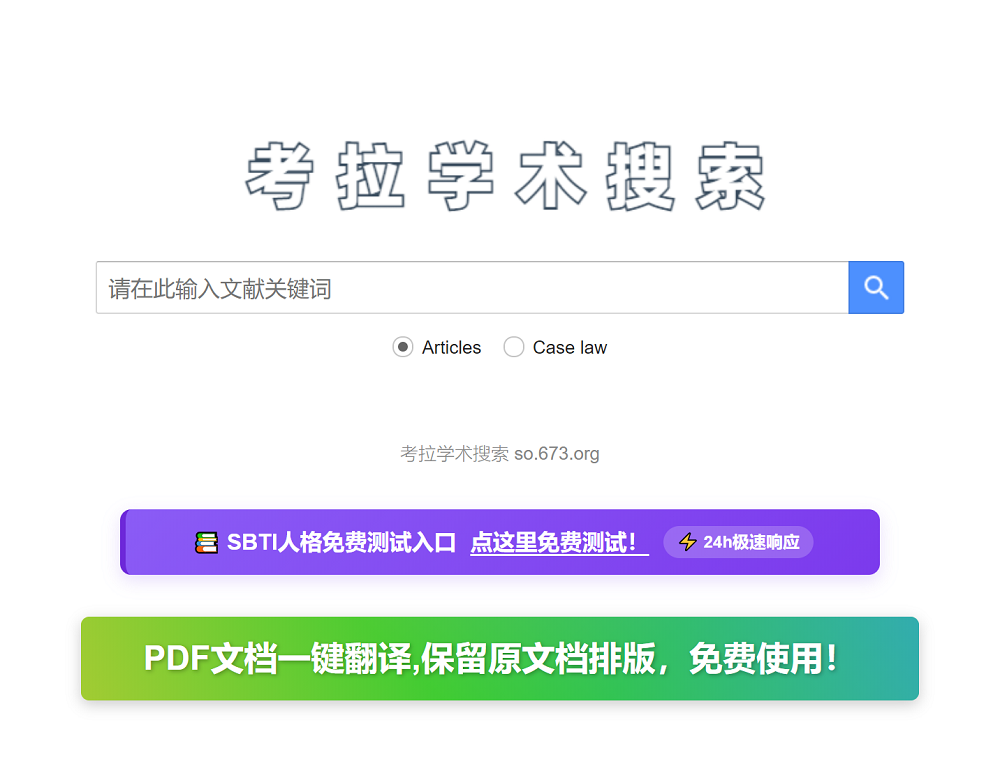Select the Case law radio button

tap(514, 347)
